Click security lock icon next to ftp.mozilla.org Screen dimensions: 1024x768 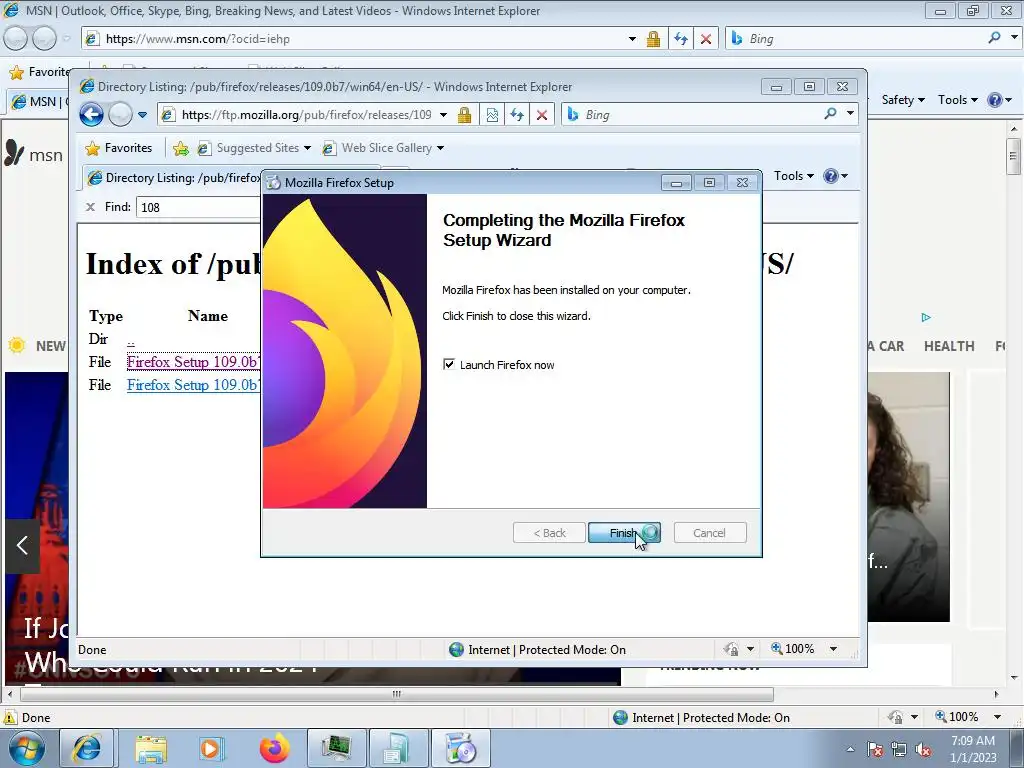click(x=464, y=115)
